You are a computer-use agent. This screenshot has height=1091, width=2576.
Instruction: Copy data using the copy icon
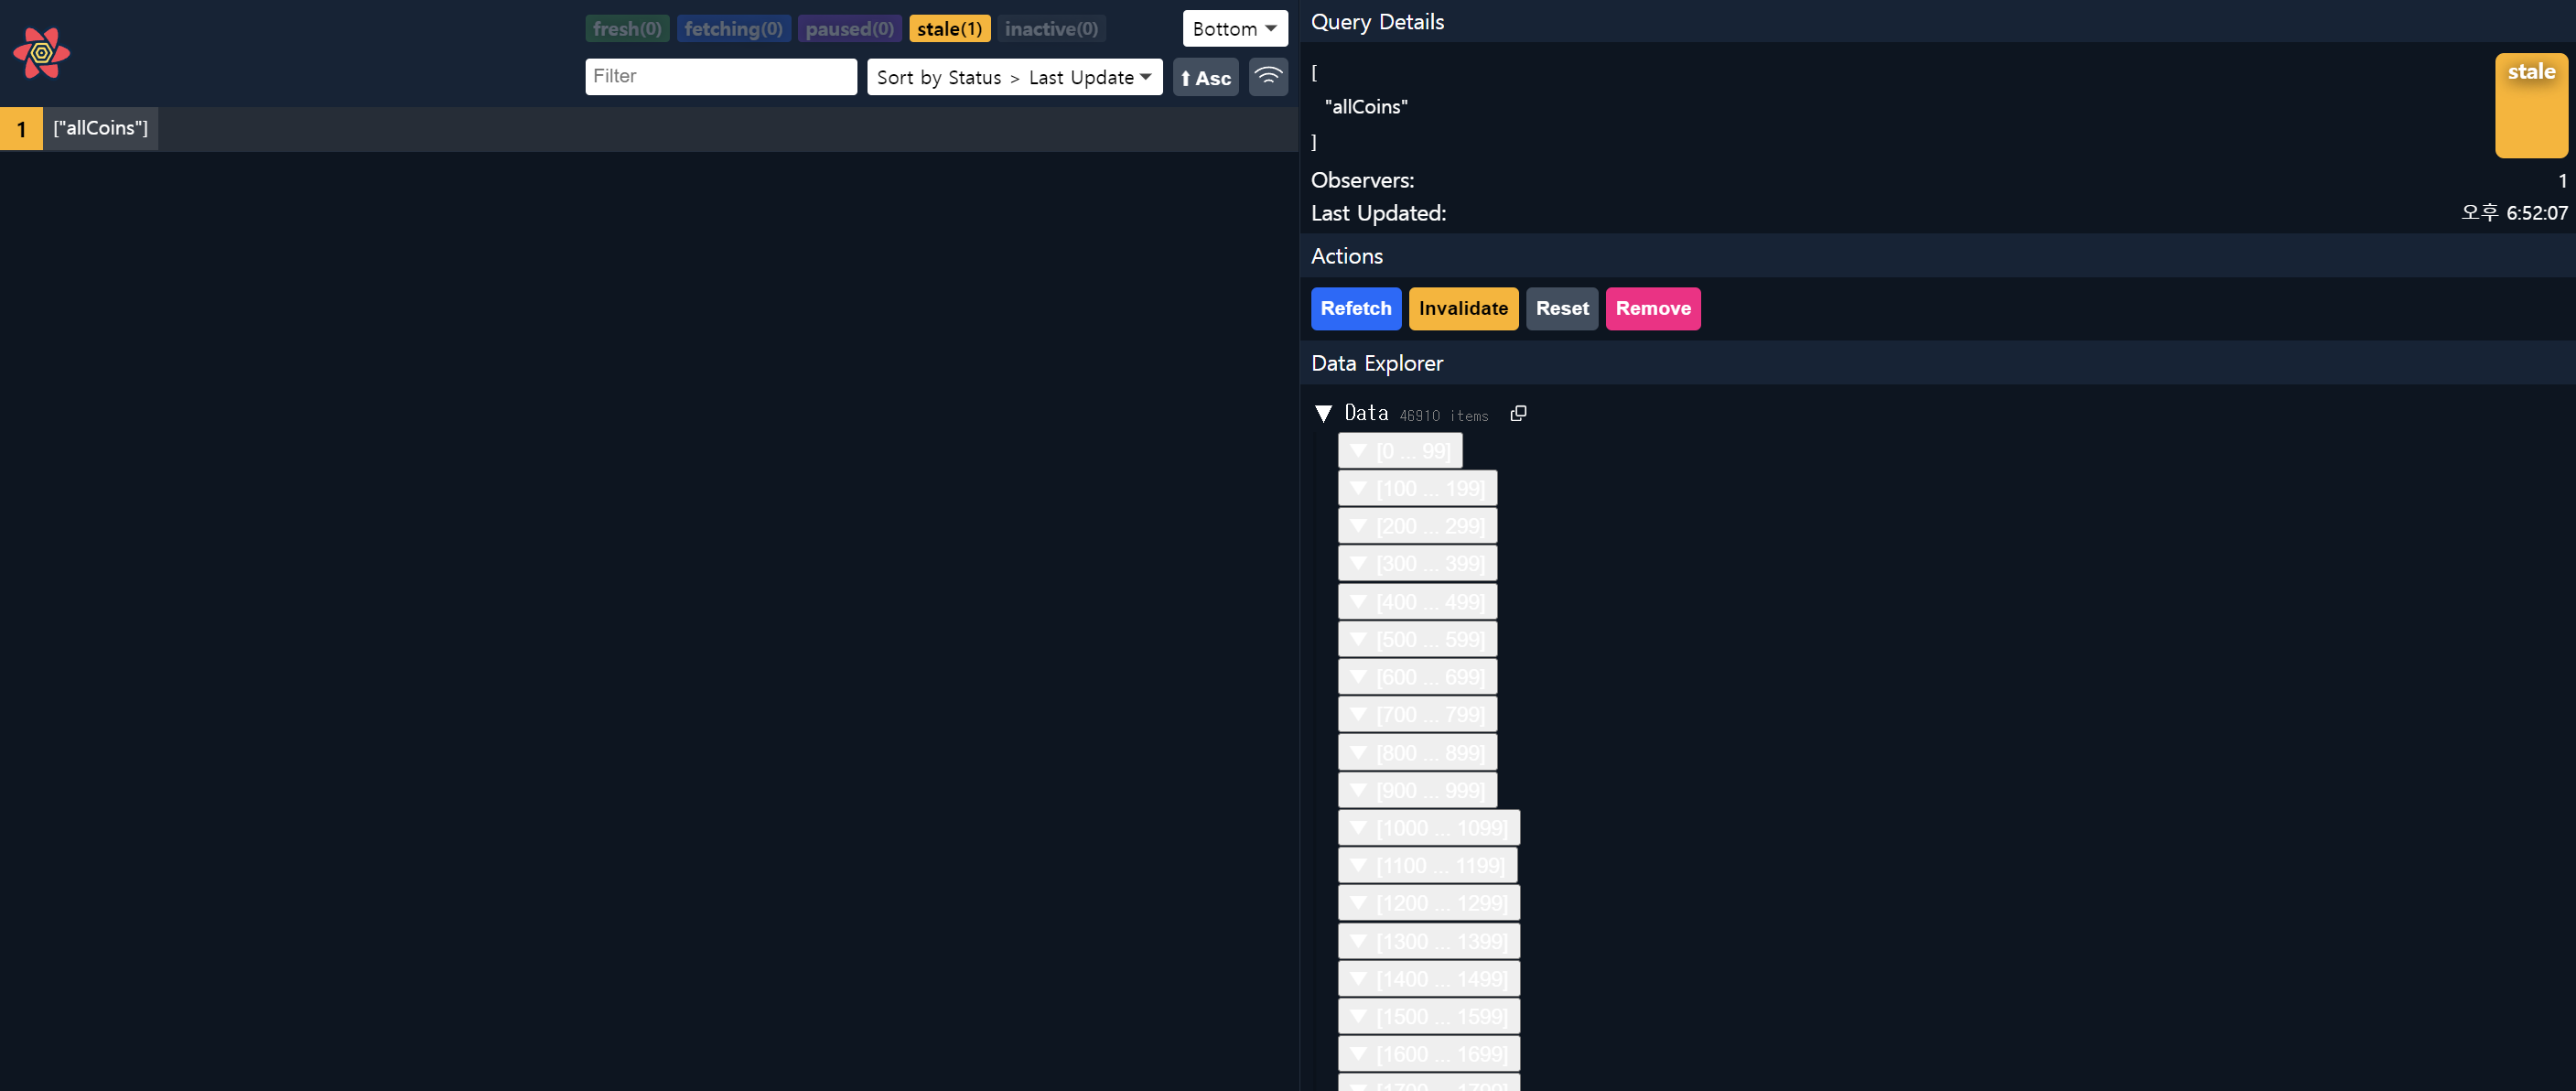pyautogui.click(x=1518, y=413)
